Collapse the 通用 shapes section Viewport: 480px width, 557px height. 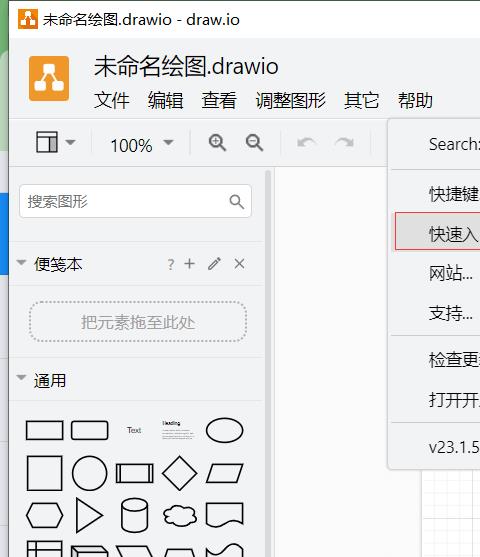point(22,377)
